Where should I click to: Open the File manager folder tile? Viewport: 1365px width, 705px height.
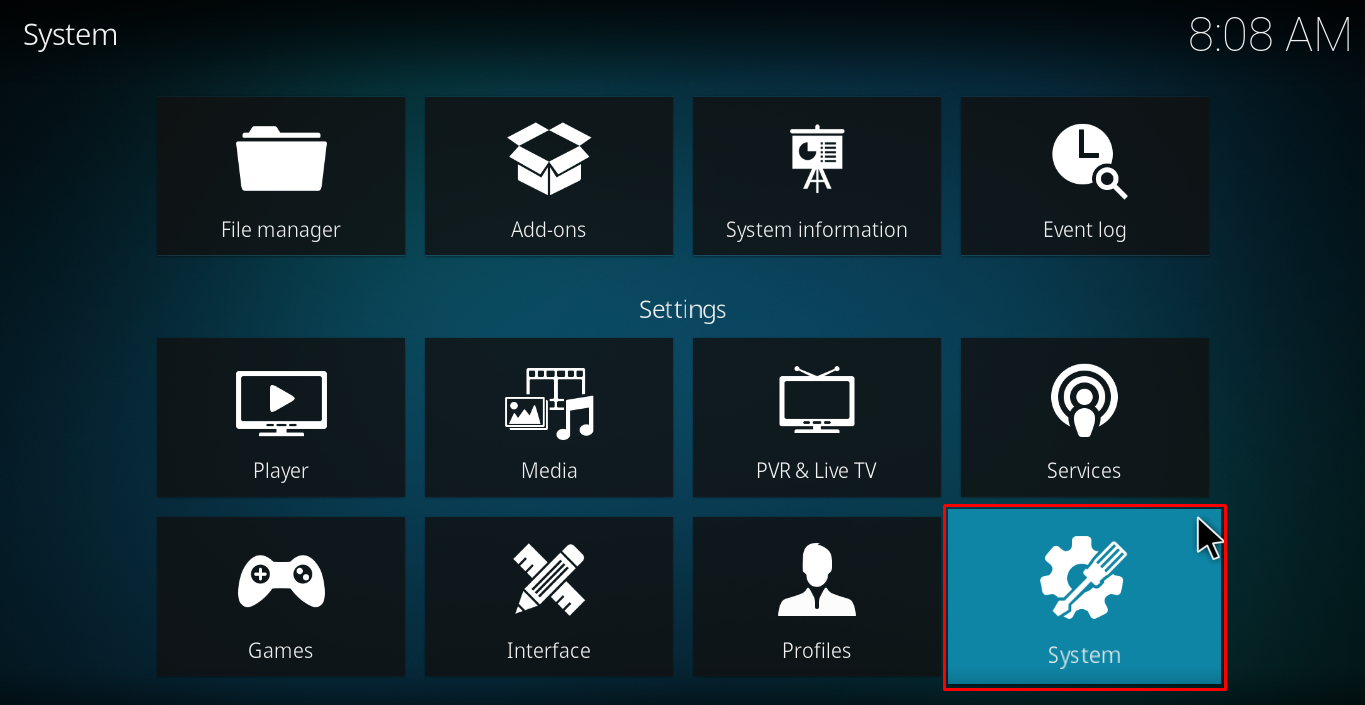click(281, 176)
